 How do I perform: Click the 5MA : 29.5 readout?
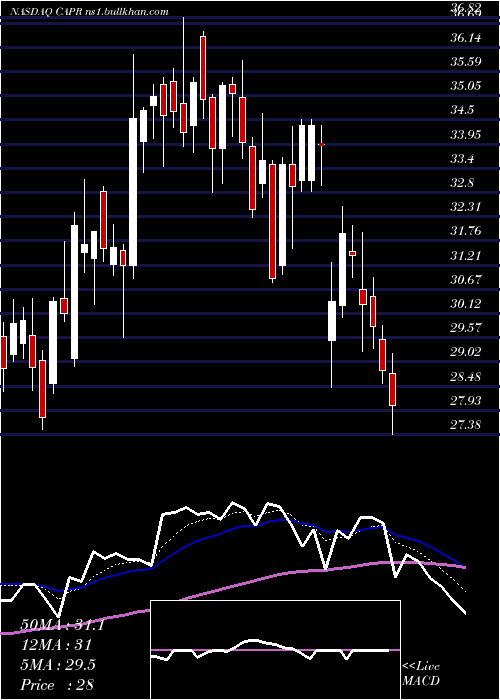(58, 665)
